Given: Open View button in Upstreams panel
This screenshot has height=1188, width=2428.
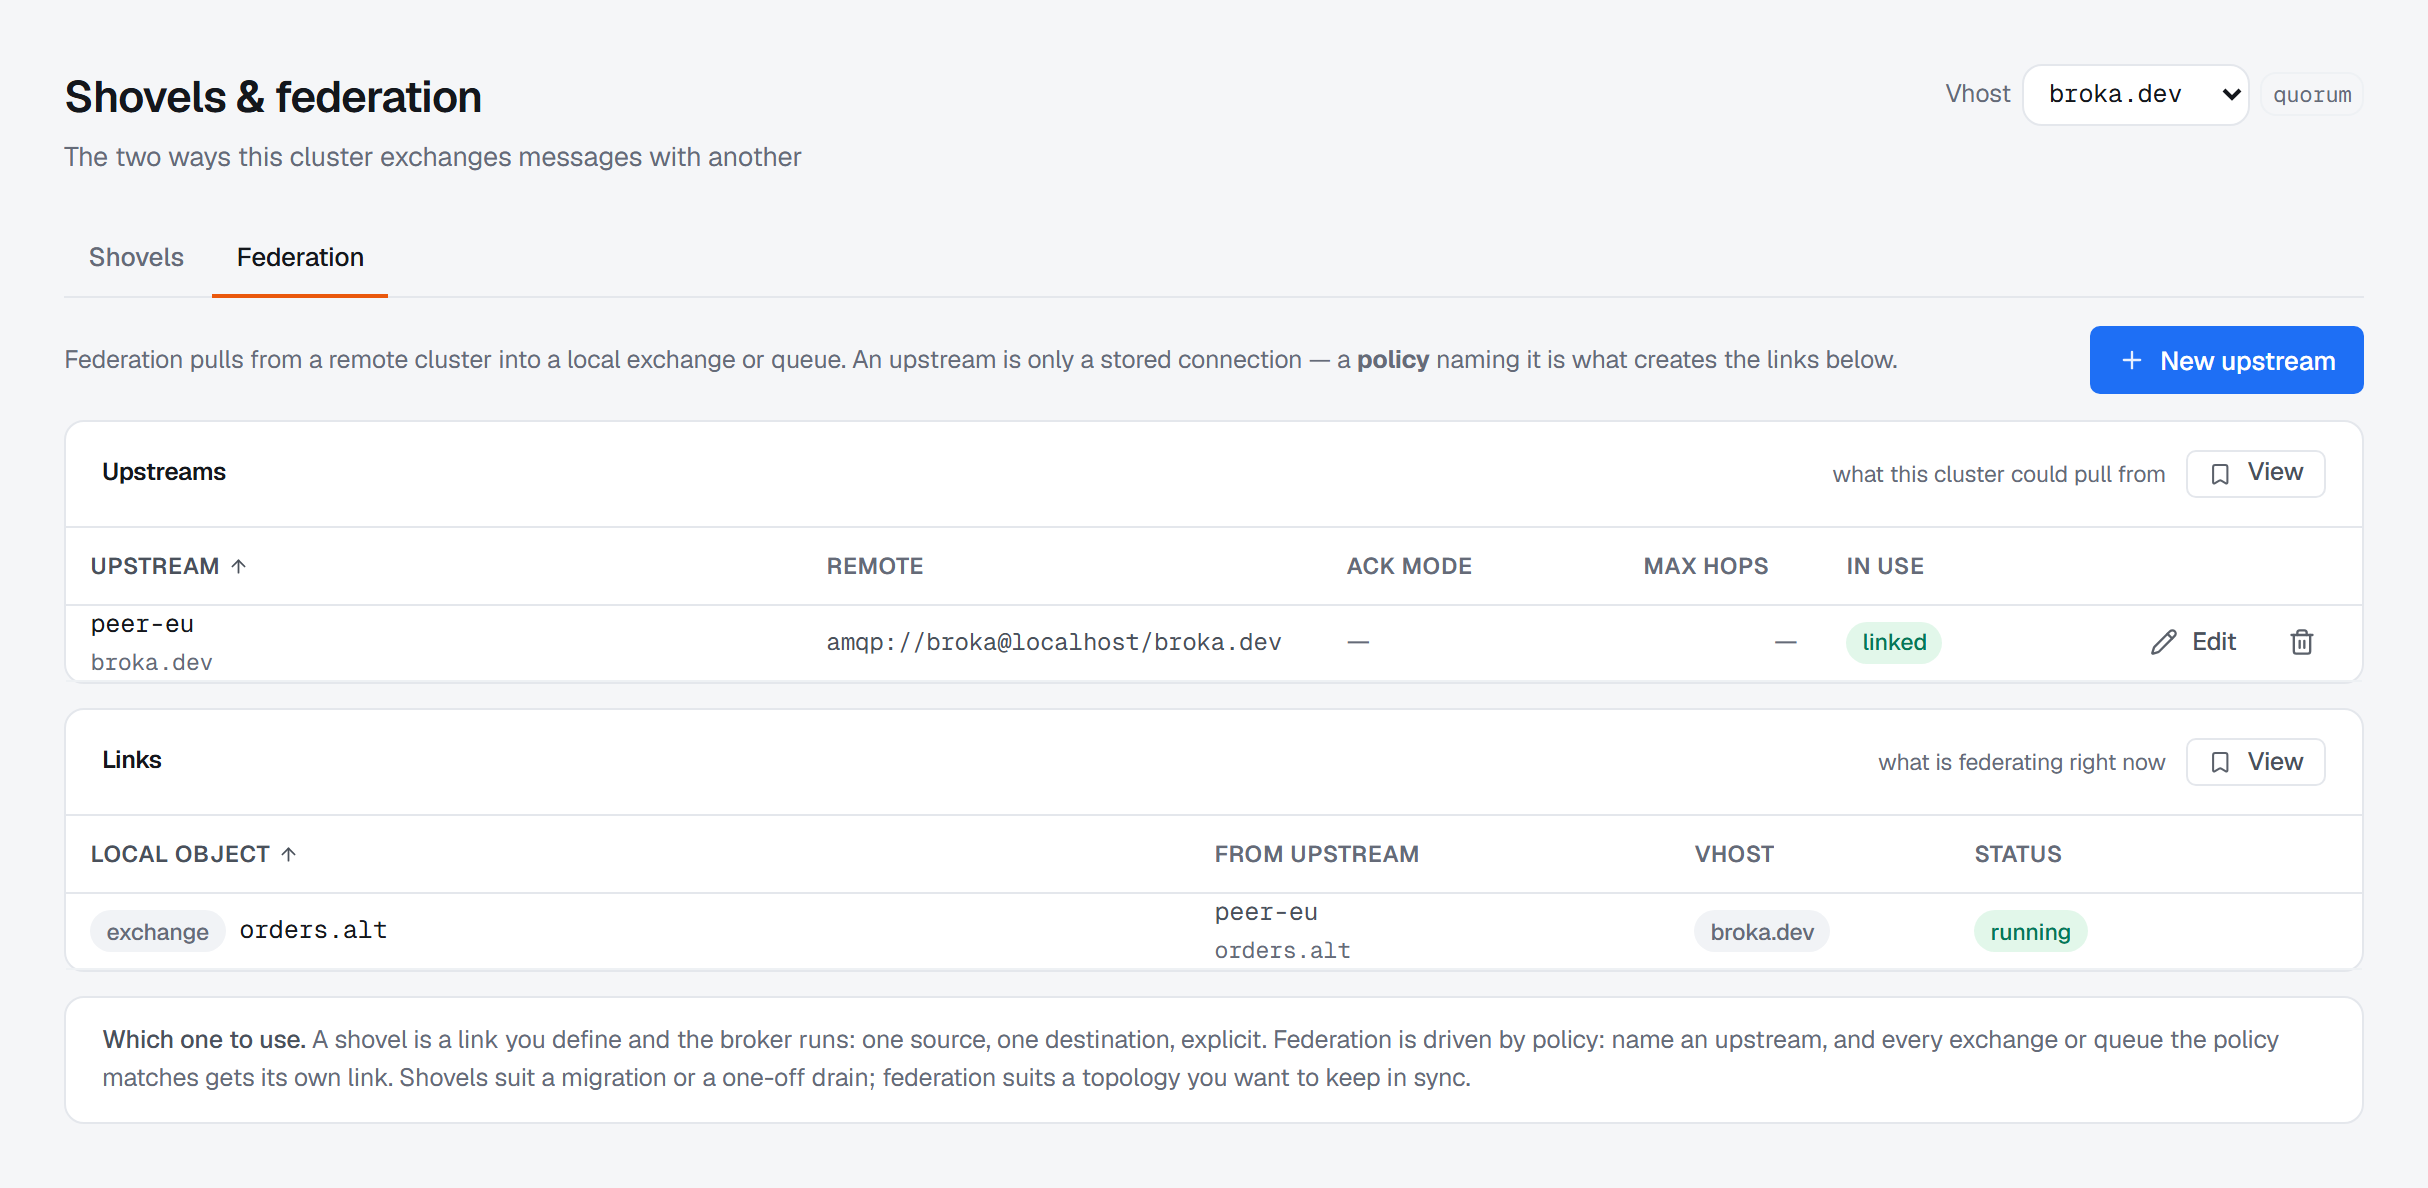Looking at the screenshot, I should [x=2255, y=473].
